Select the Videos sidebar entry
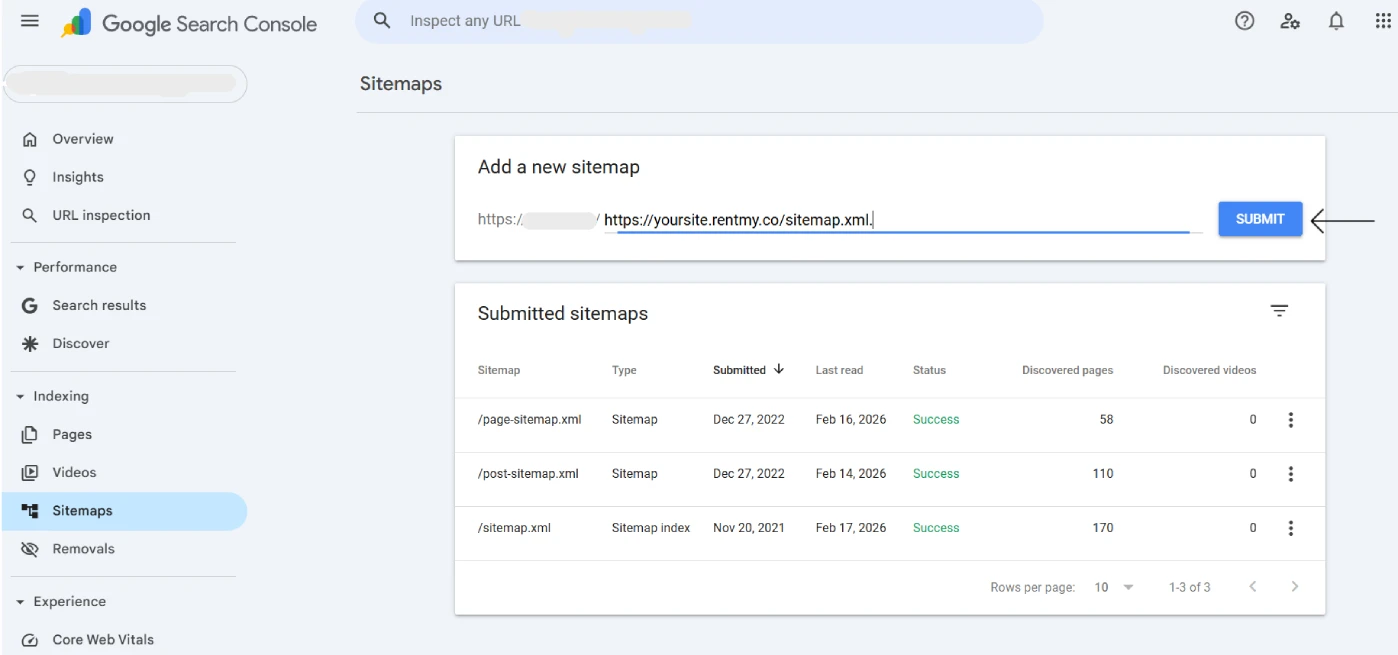The image size is (1398, 655). point(74,472)
